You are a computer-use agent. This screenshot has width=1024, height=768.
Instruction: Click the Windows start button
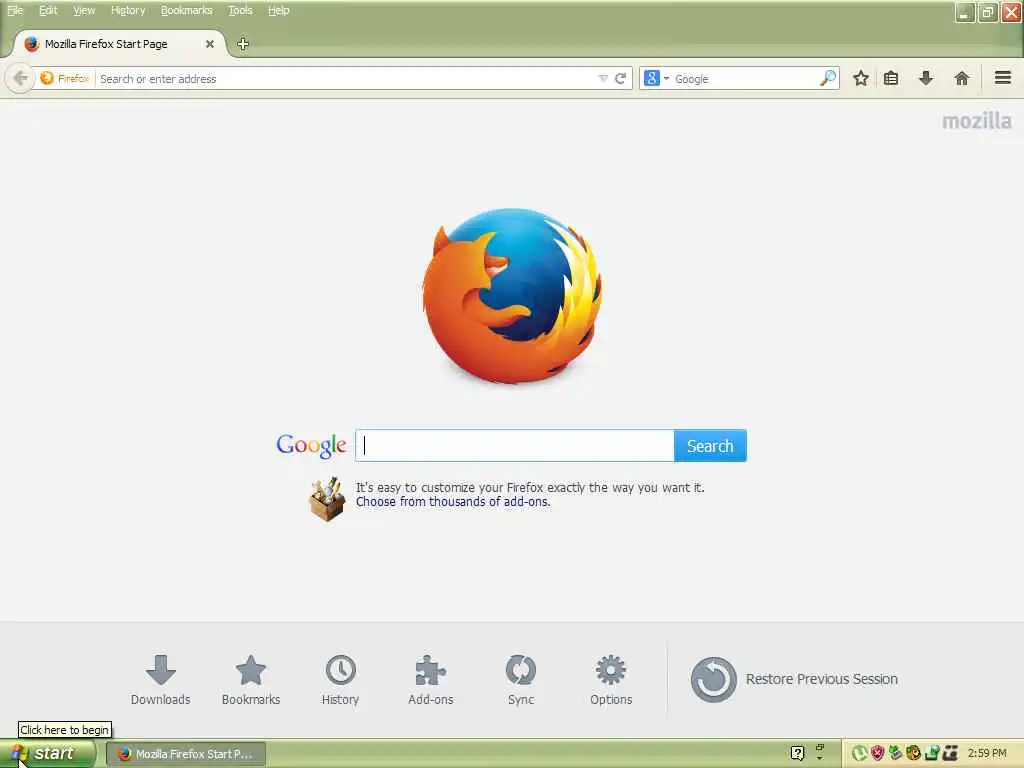(46, 754)
